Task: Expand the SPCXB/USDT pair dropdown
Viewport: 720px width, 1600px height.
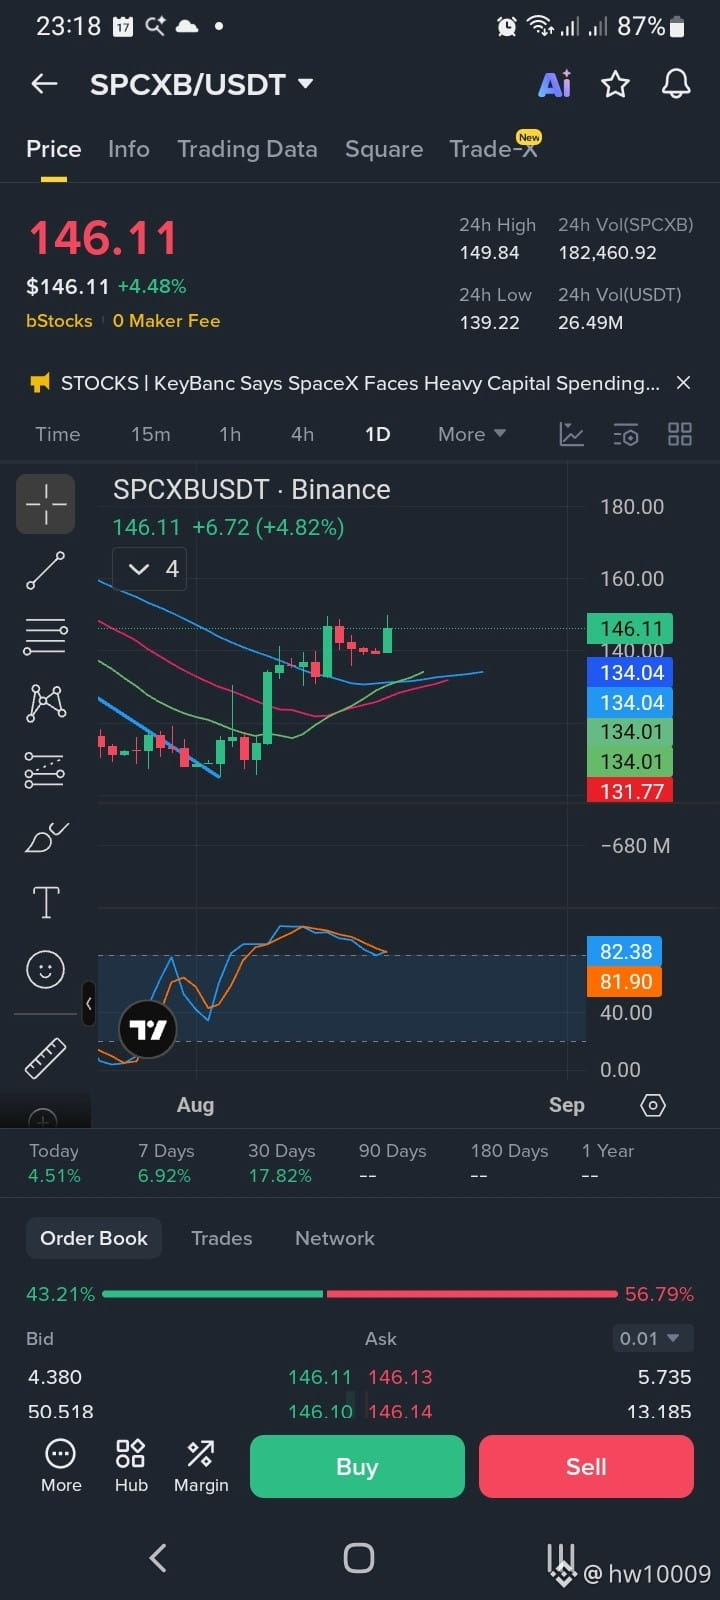Action: tap(305, 84)
